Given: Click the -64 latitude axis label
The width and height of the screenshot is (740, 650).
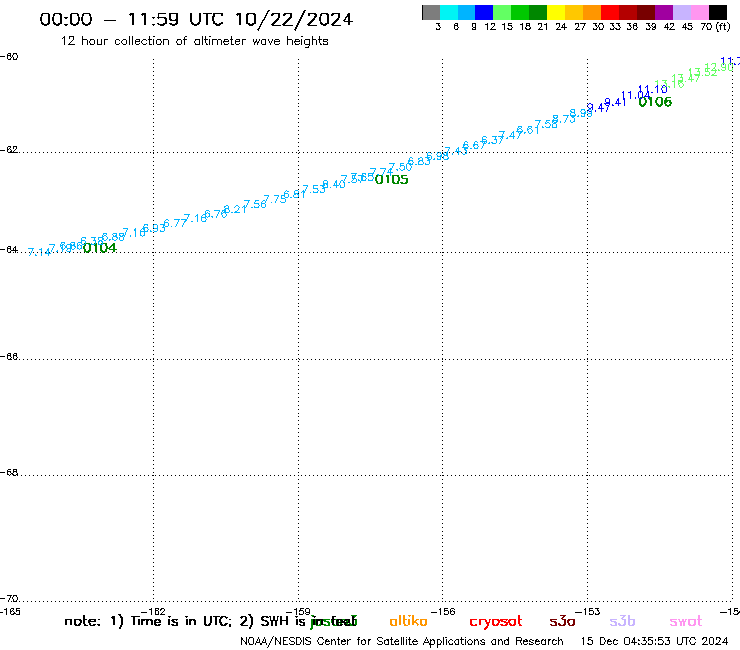Looking at the screenshot, I should 9,249.
